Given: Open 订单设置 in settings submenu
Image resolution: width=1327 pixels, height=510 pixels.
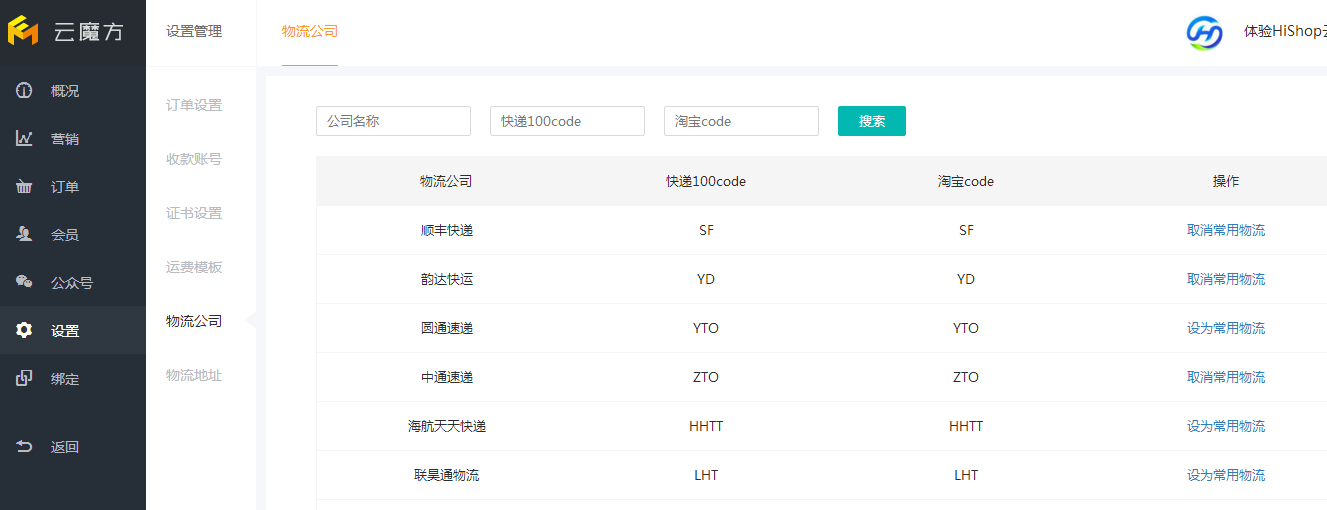Looking at the screenshot, I should tap(194, 105).
